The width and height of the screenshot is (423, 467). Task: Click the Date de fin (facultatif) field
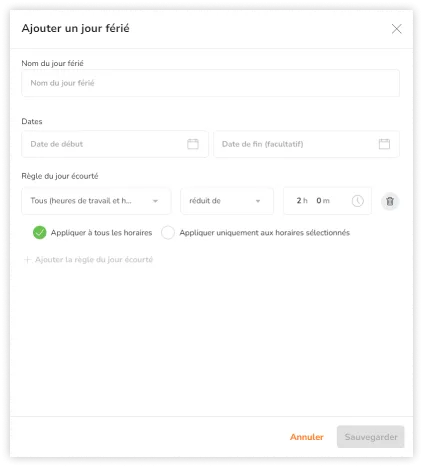[x=306, y=144]
